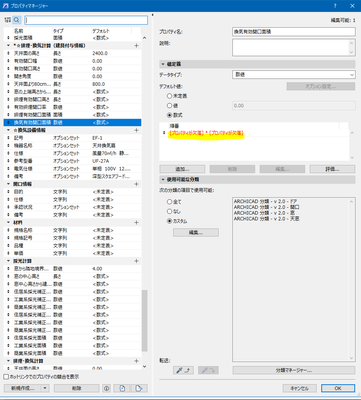Collapse the 採光計算 group

coord(9,261)
